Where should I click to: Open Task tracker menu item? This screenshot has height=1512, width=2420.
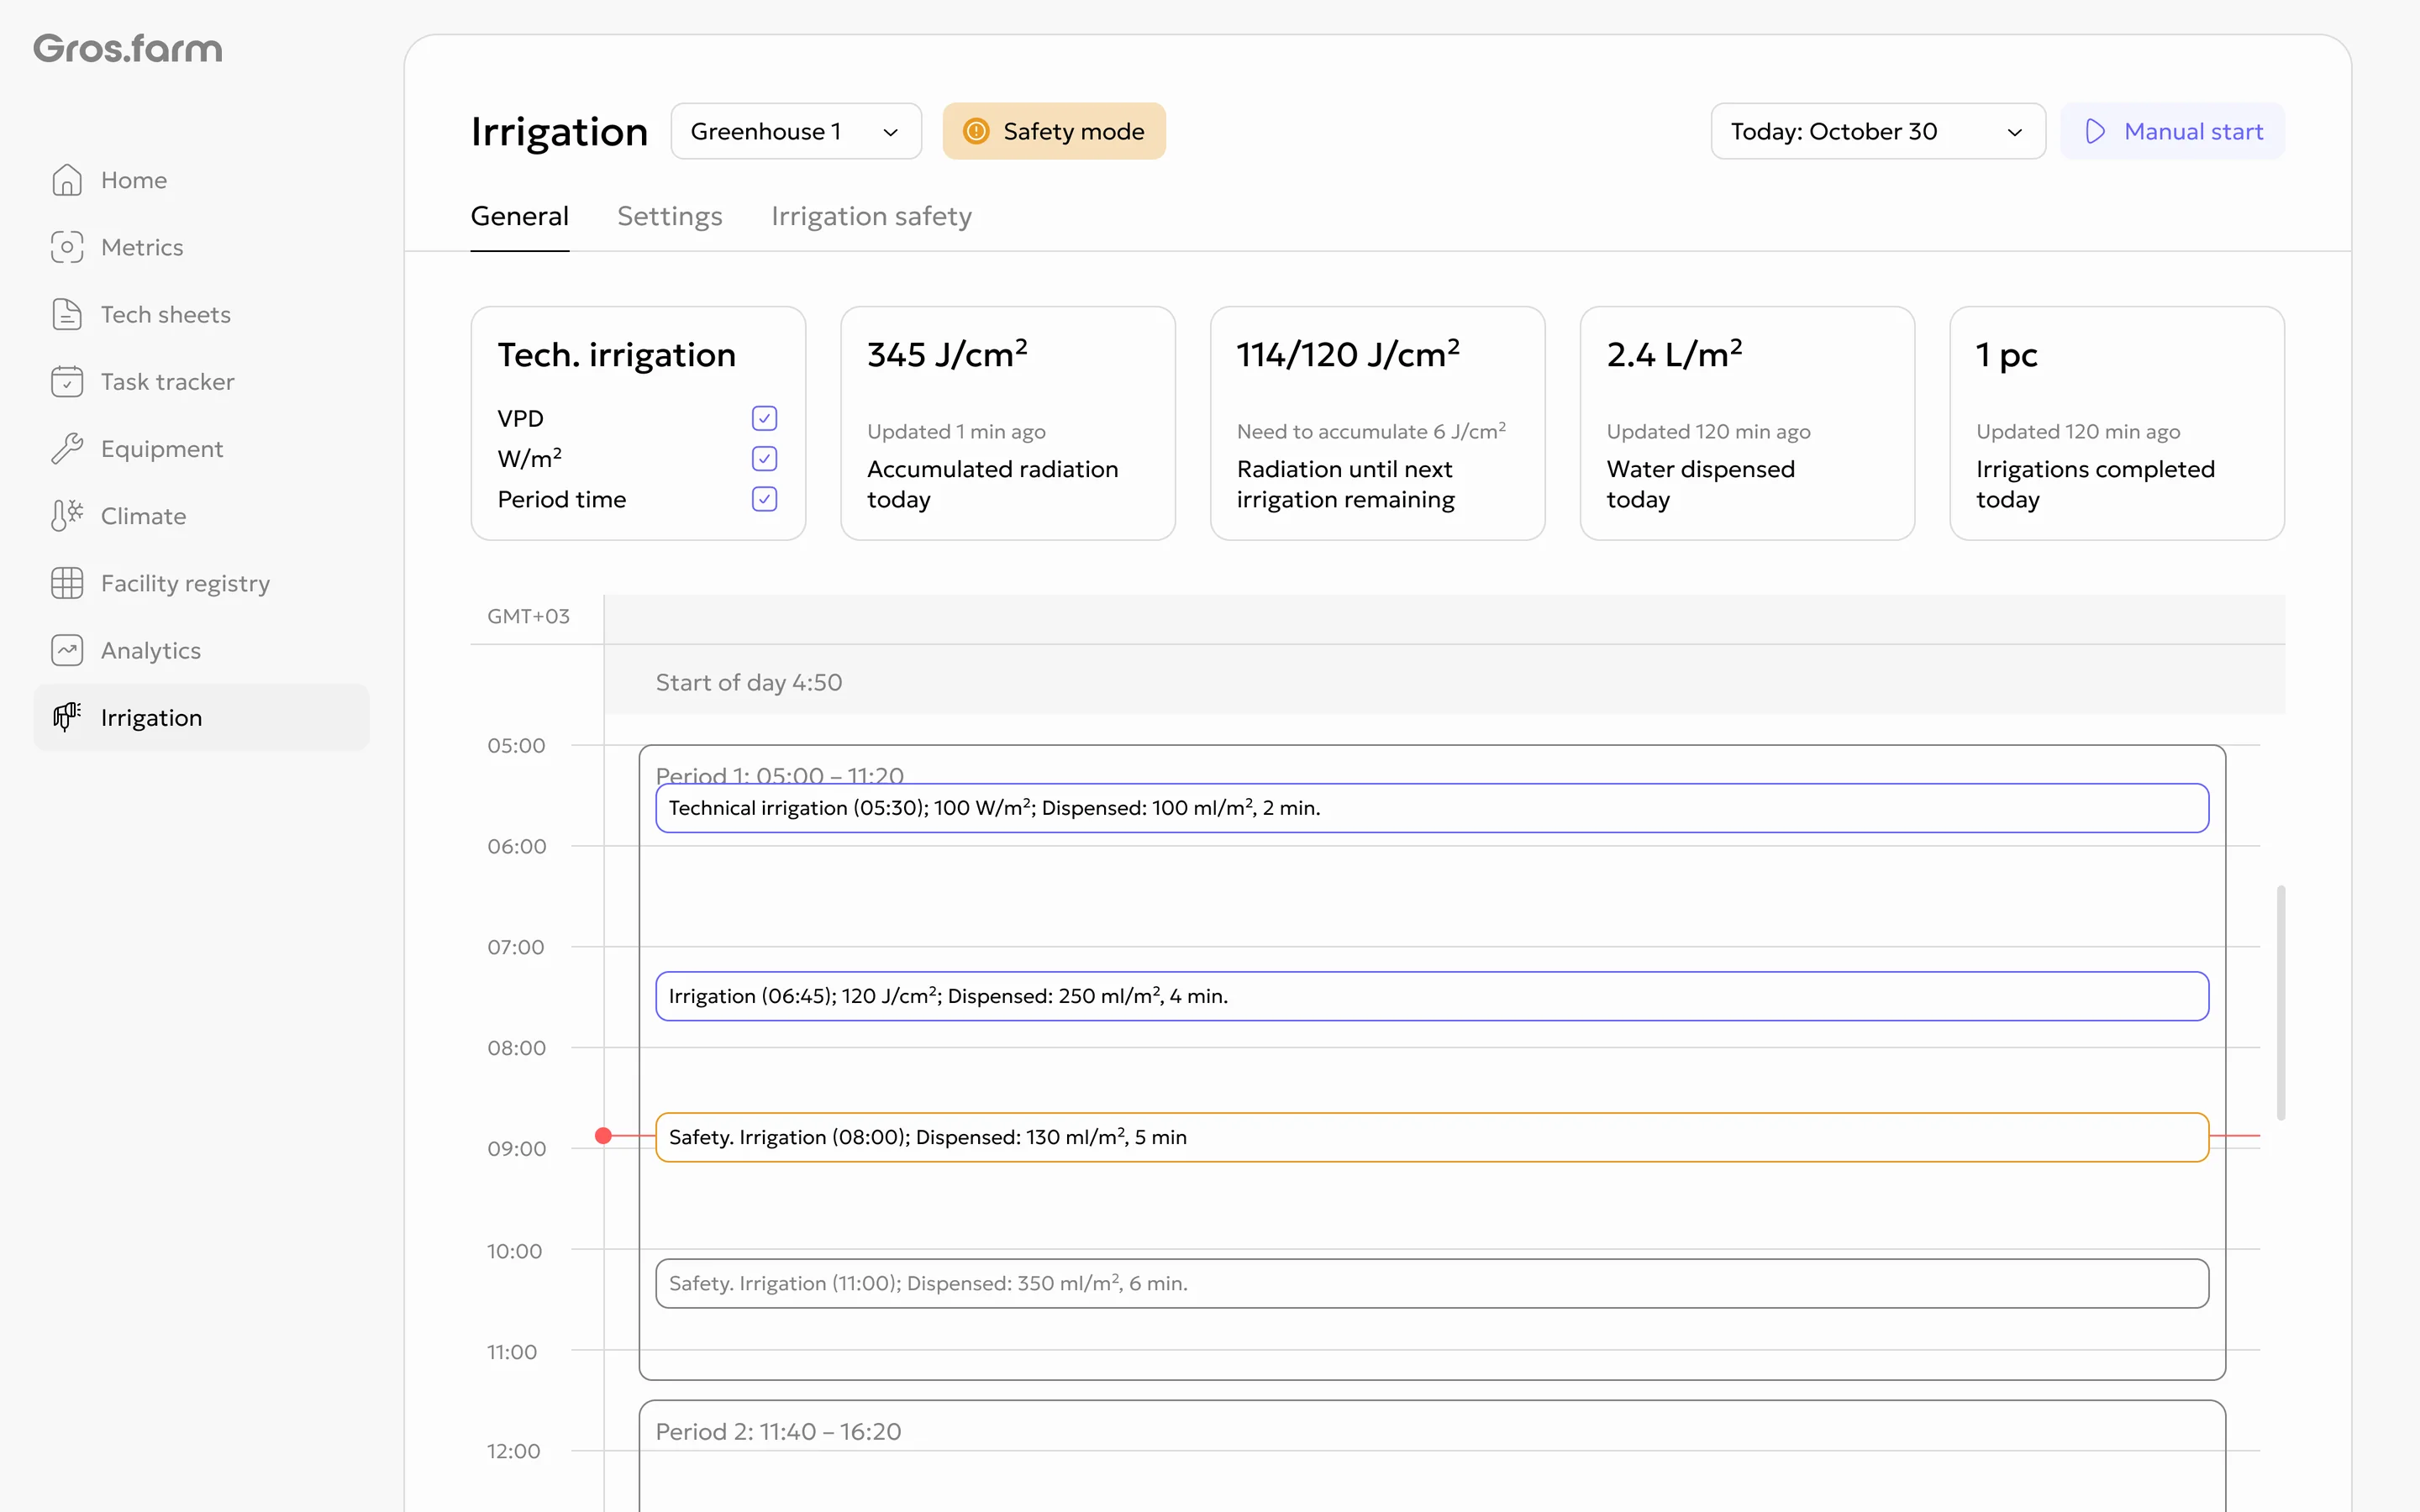[x=201, y=381]
